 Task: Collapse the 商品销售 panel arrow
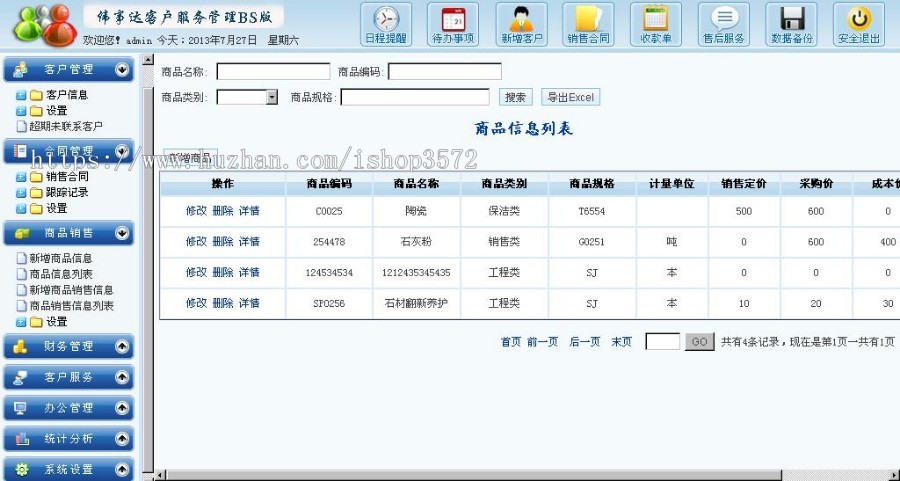click(x=122, y=233)
